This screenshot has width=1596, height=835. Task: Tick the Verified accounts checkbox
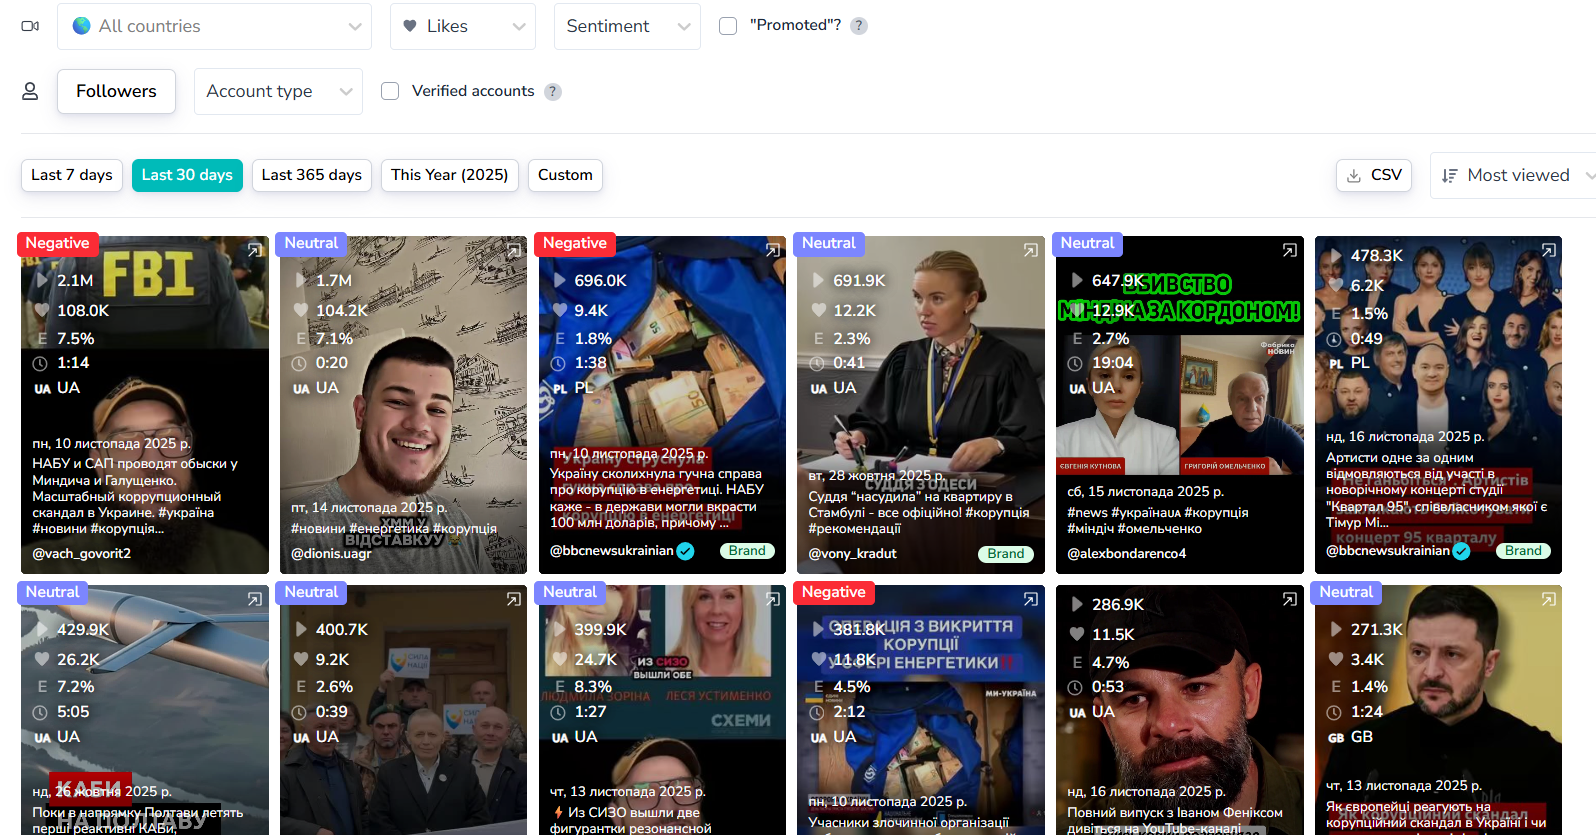click(x=390, y=91)
